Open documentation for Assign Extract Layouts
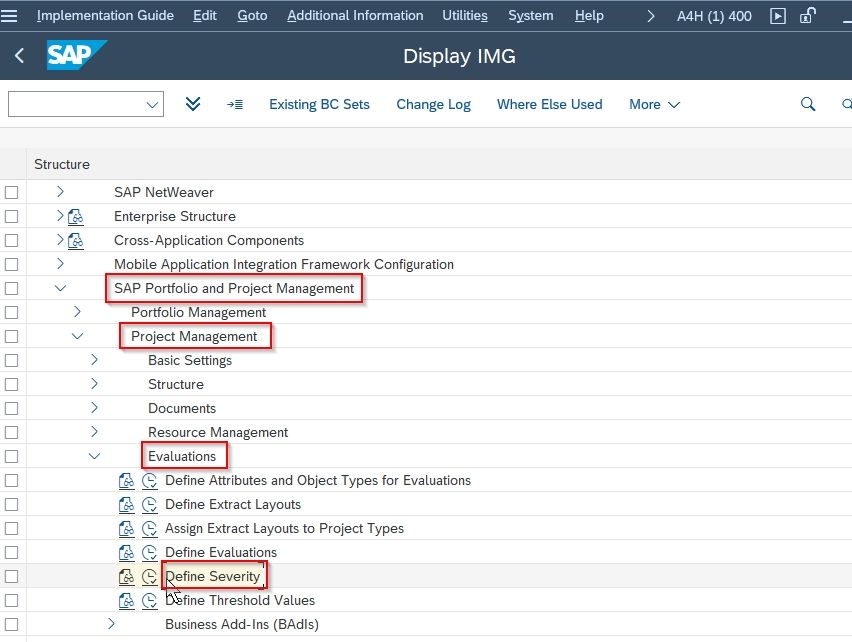 click(x=126, y=528)
